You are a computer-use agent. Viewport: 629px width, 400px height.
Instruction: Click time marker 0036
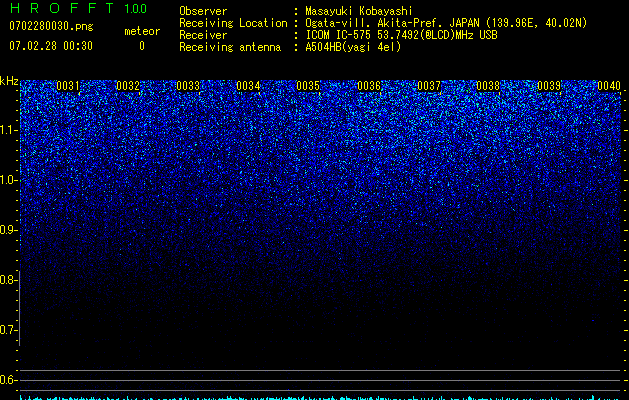tap(369, 86)
